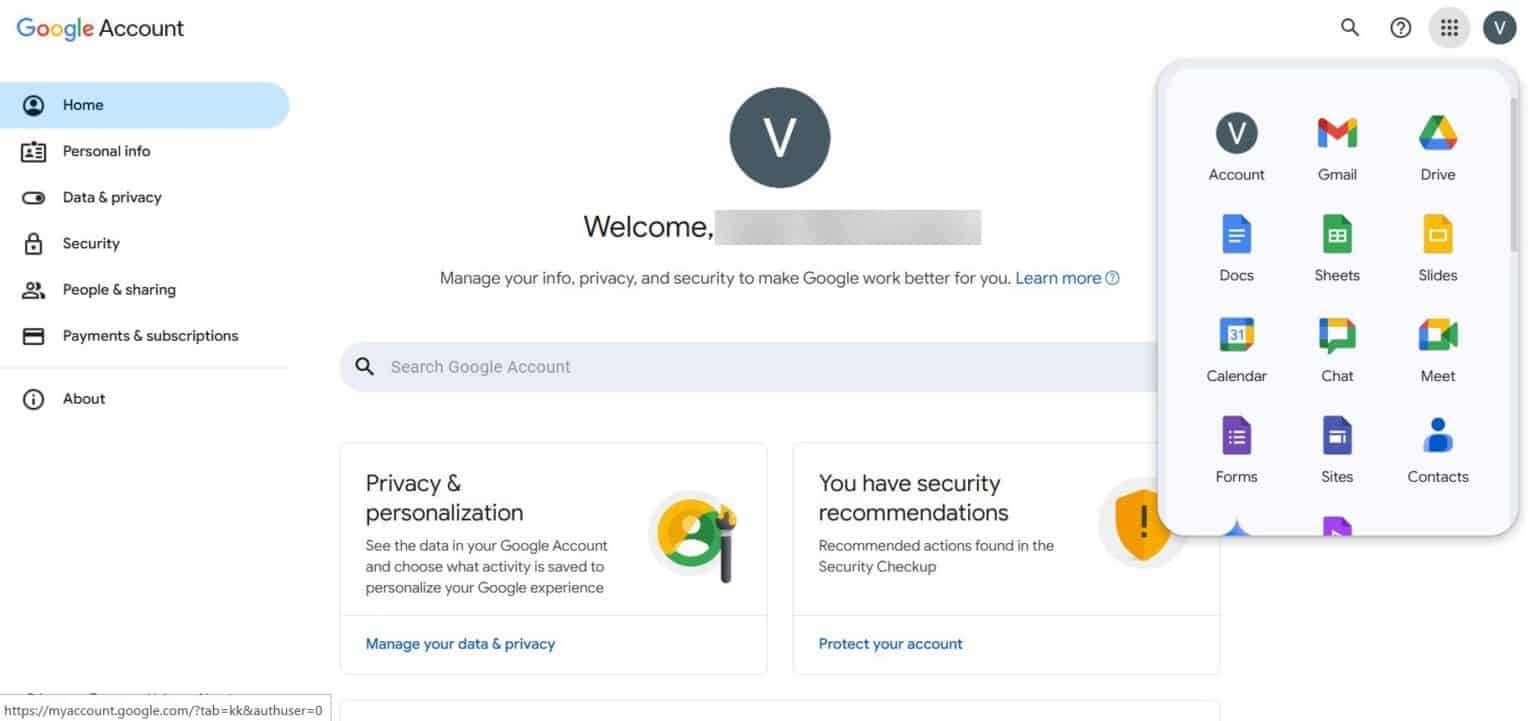The width and height of the screenshot is (1536, 721).
Task: Open the Help question mark icon
Action: pyautogui.click(x=1399, y=27)
